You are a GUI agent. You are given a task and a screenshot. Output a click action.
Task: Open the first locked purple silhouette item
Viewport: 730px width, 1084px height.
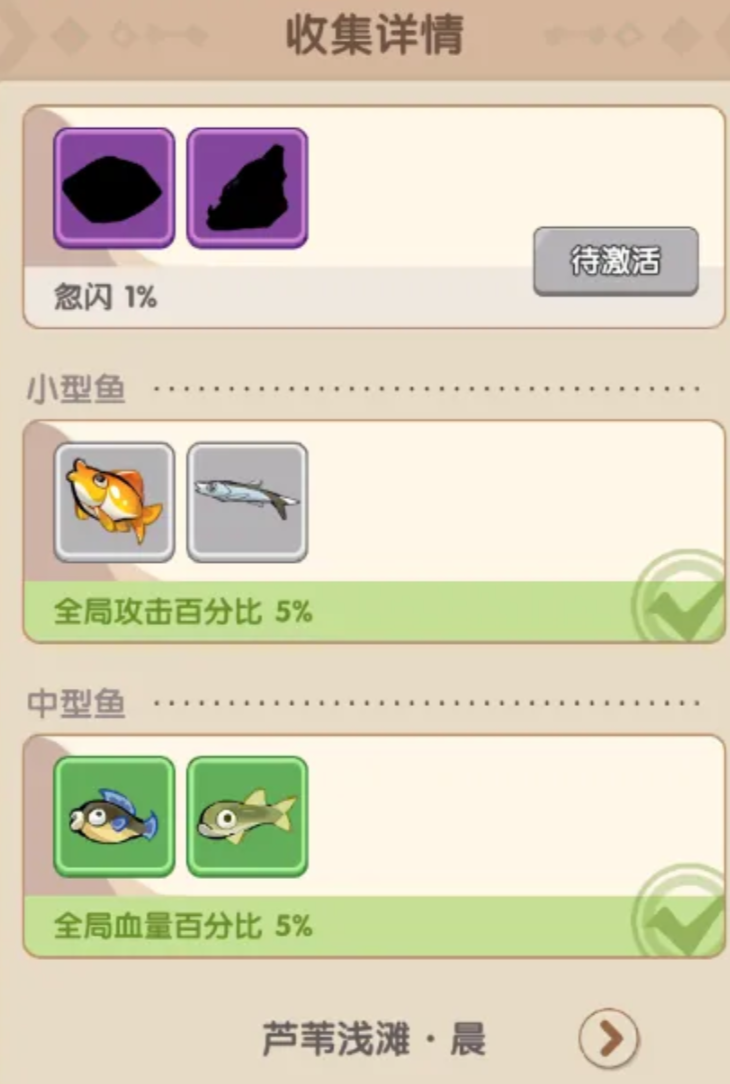(x=114, y=188)
